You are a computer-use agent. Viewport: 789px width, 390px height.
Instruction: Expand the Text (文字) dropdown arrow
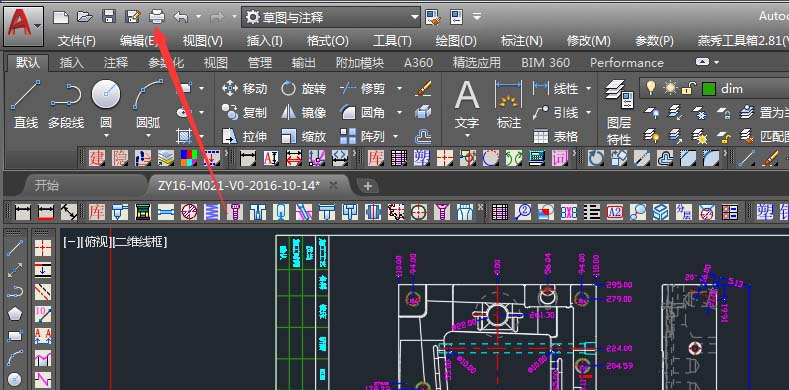[x=466, y=135]
